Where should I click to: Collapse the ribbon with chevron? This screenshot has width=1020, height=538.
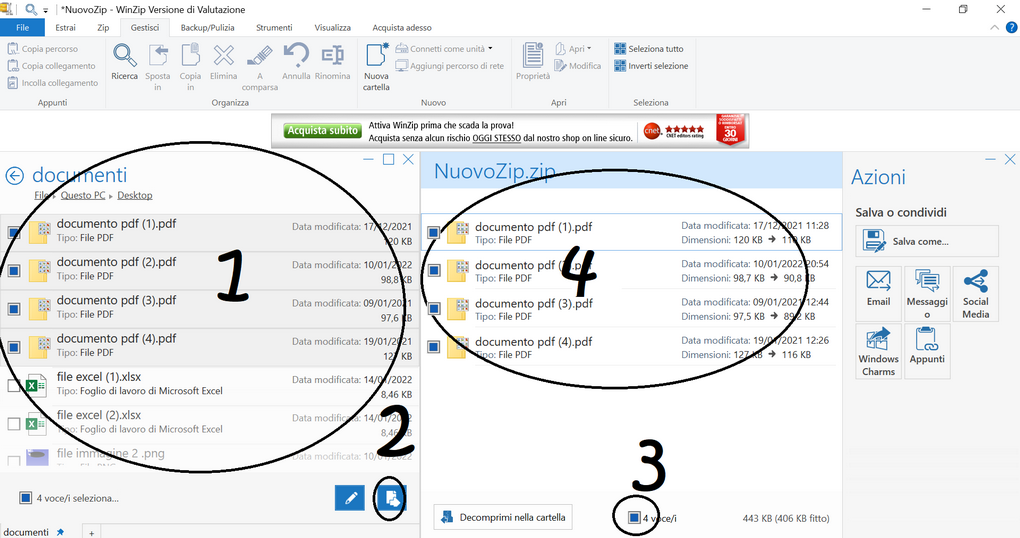(994, 27)
